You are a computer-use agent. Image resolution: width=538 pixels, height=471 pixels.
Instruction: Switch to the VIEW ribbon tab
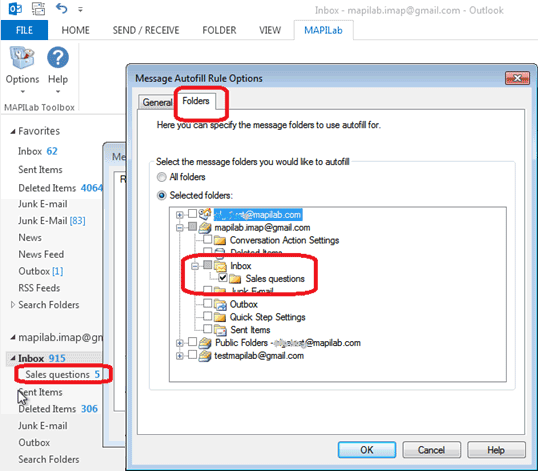tap(270, 30)
